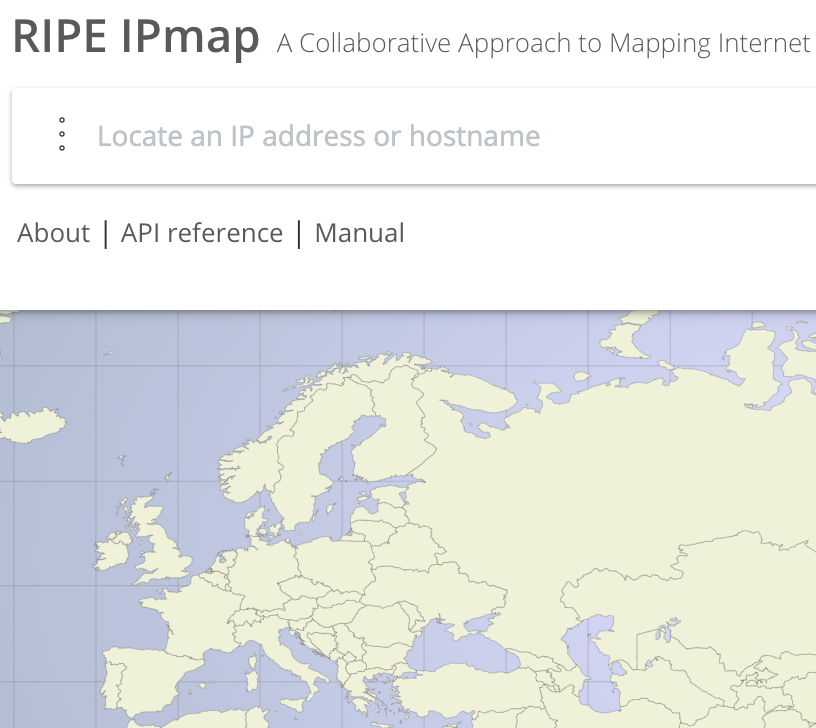Open the About link

click(x=53, y=233)
